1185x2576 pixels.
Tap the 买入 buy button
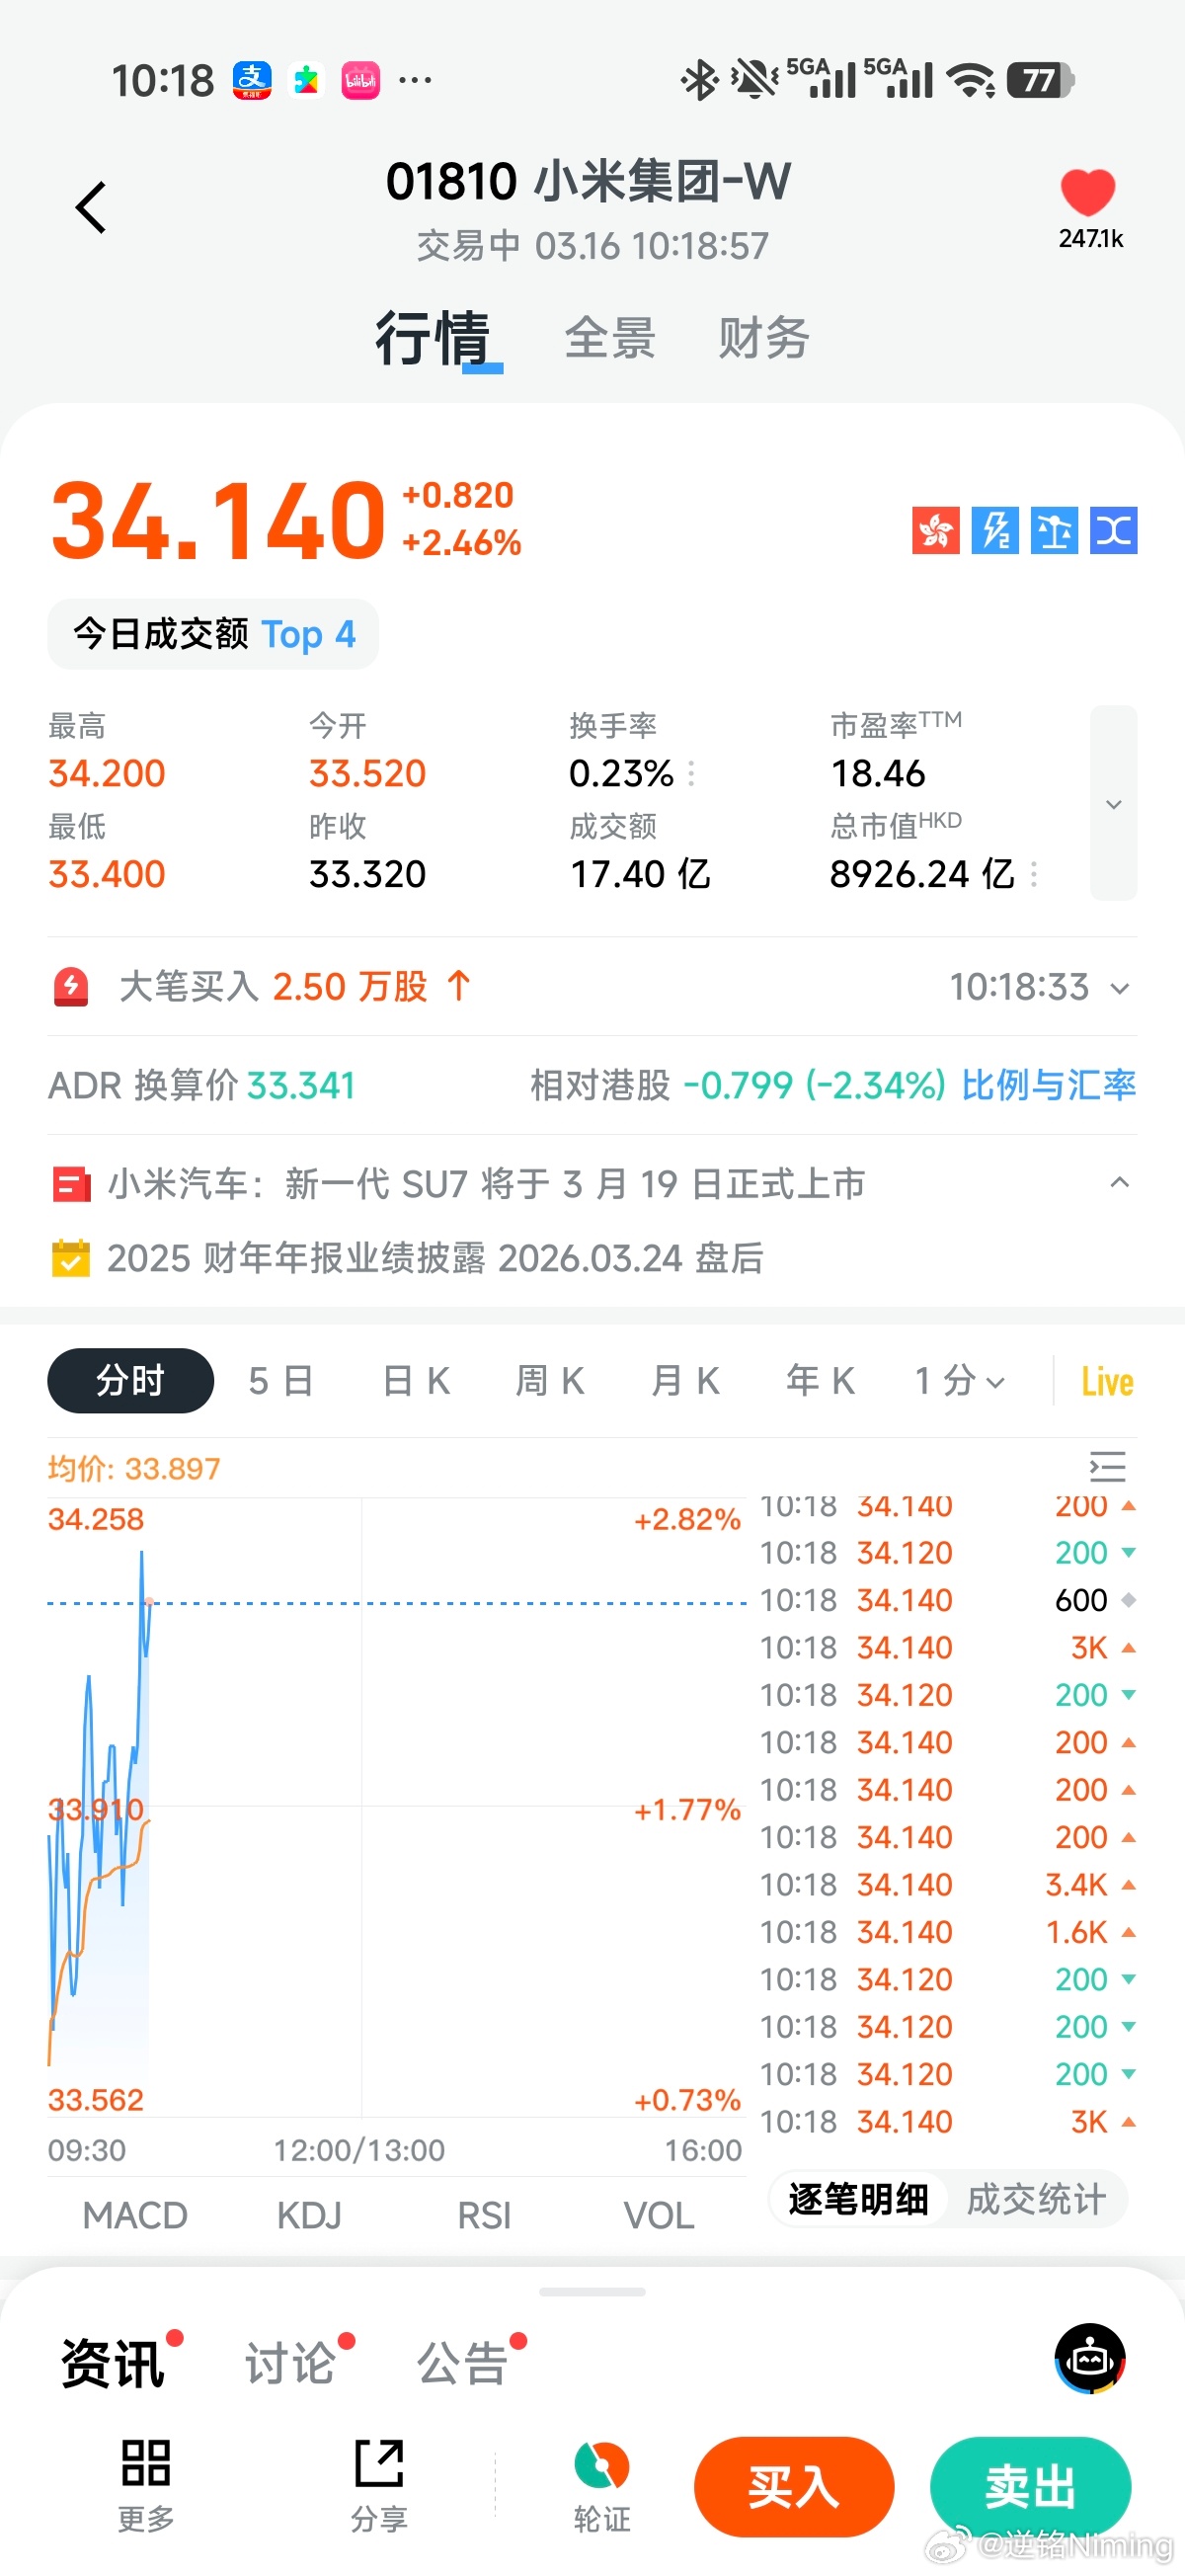[x=794, y=2487]
